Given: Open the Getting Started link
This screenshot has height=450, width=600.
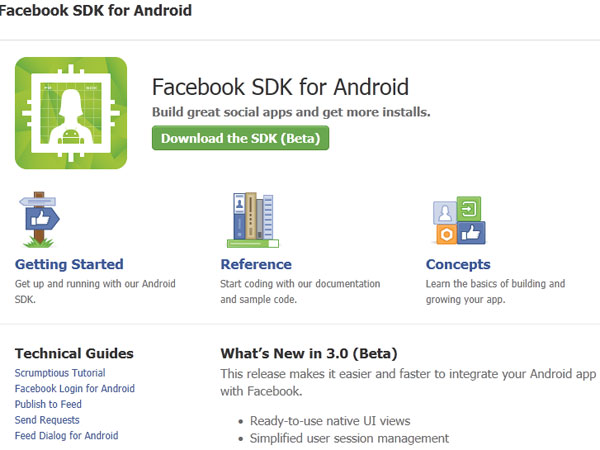Looking at the screenshot, I should coord(69,265).
